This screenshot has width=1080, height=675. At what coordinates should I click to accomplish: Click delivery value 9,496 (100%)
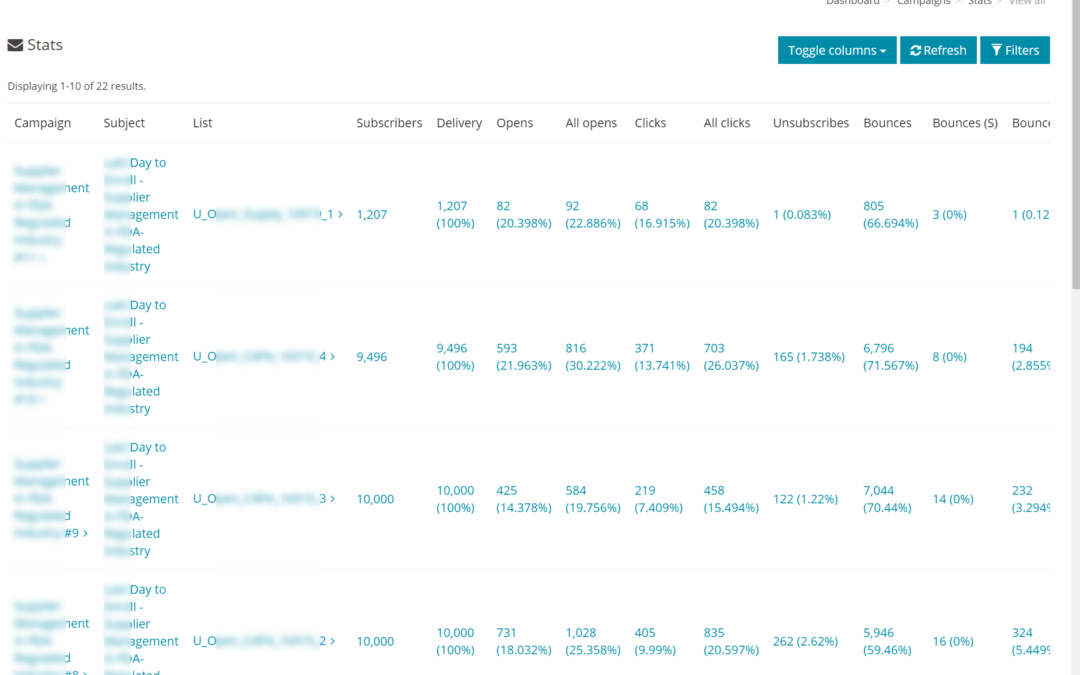[x=455, y=357]
